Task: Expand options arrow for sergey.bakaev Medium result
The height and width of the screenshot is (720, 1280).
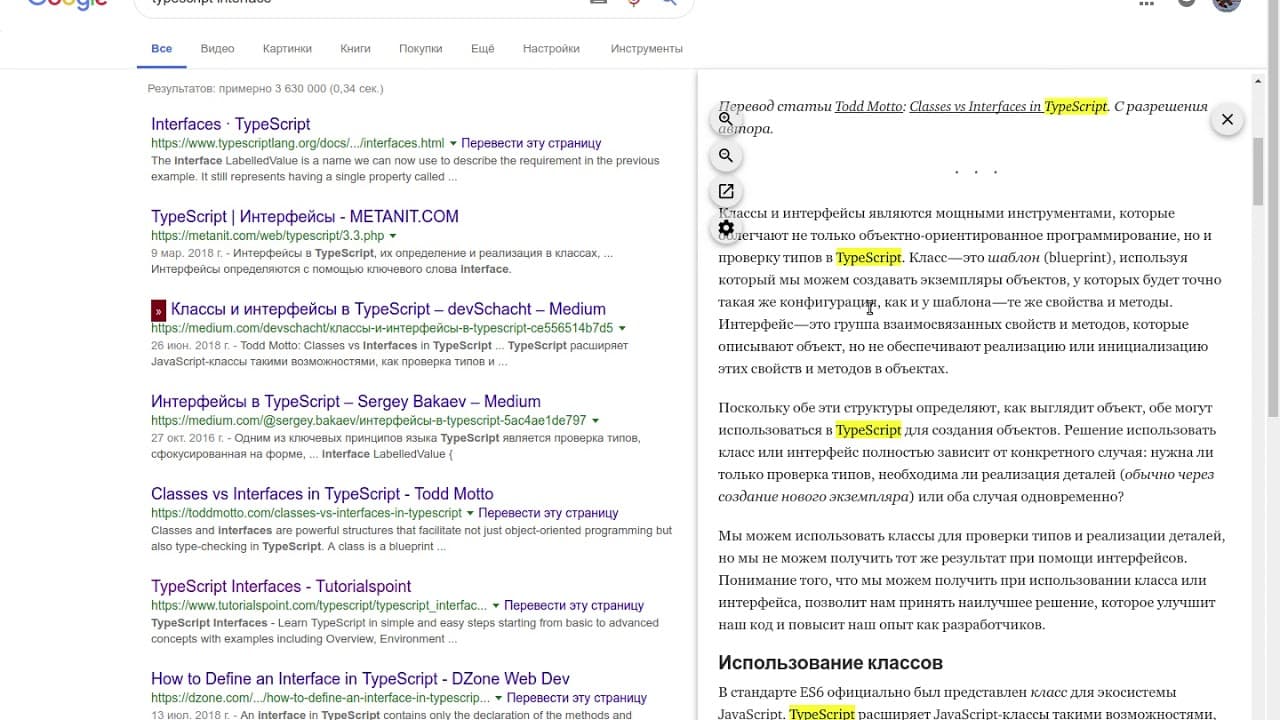Action: tap(596, 421)
